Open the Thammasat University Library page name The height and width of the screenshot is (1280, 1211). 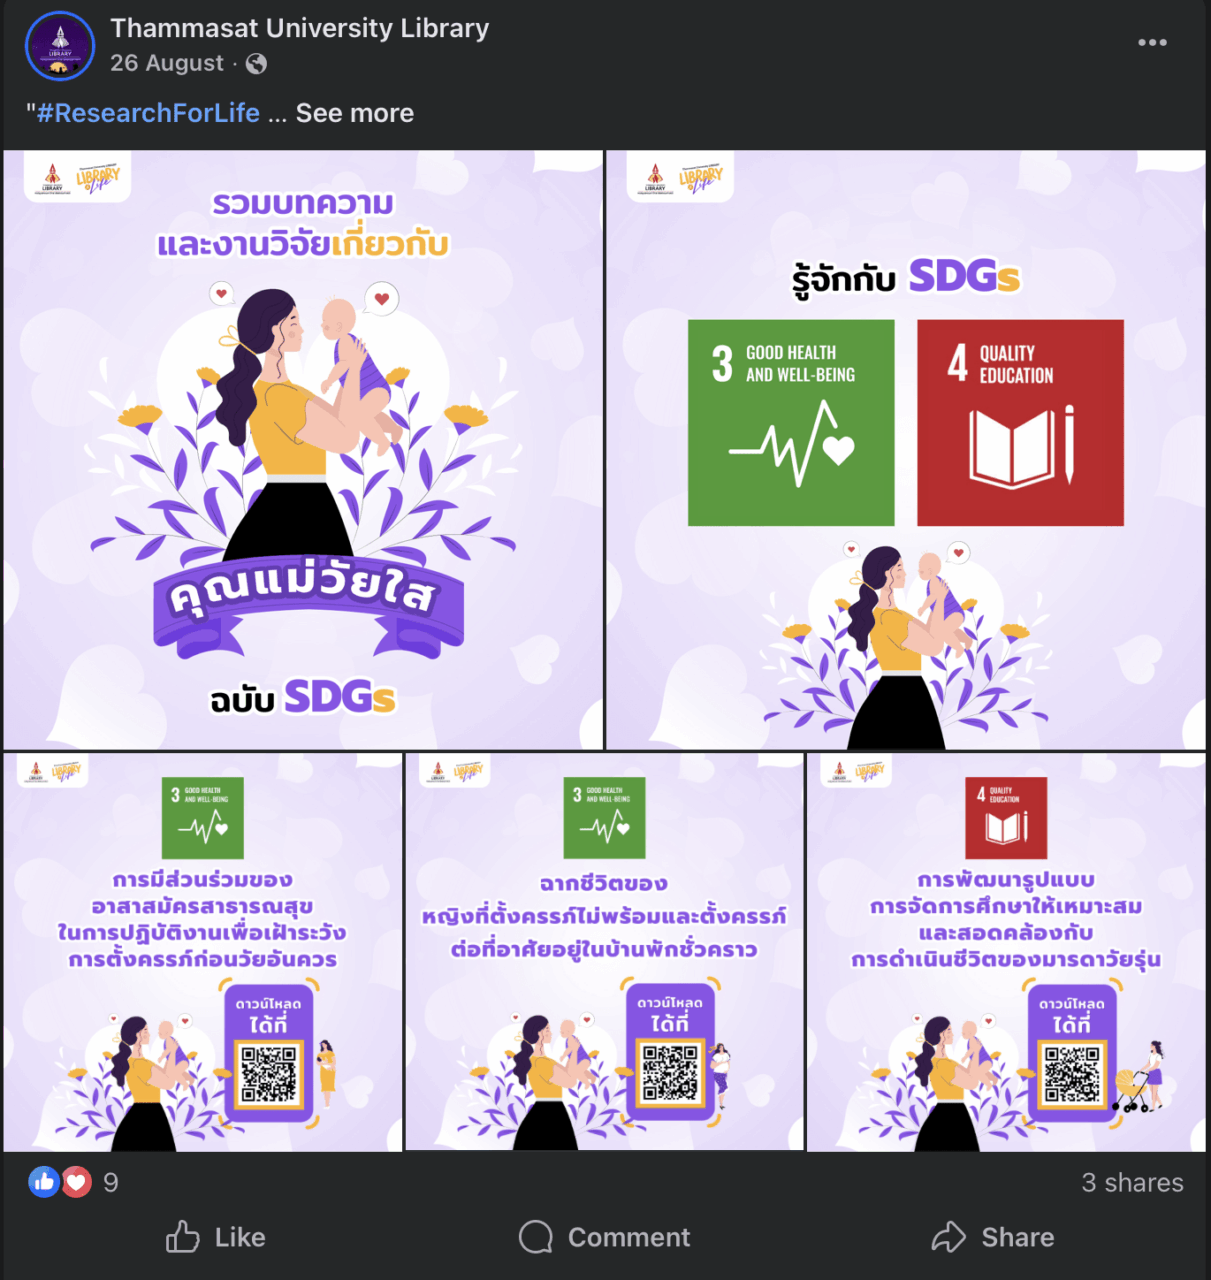(x=300, y=28)
